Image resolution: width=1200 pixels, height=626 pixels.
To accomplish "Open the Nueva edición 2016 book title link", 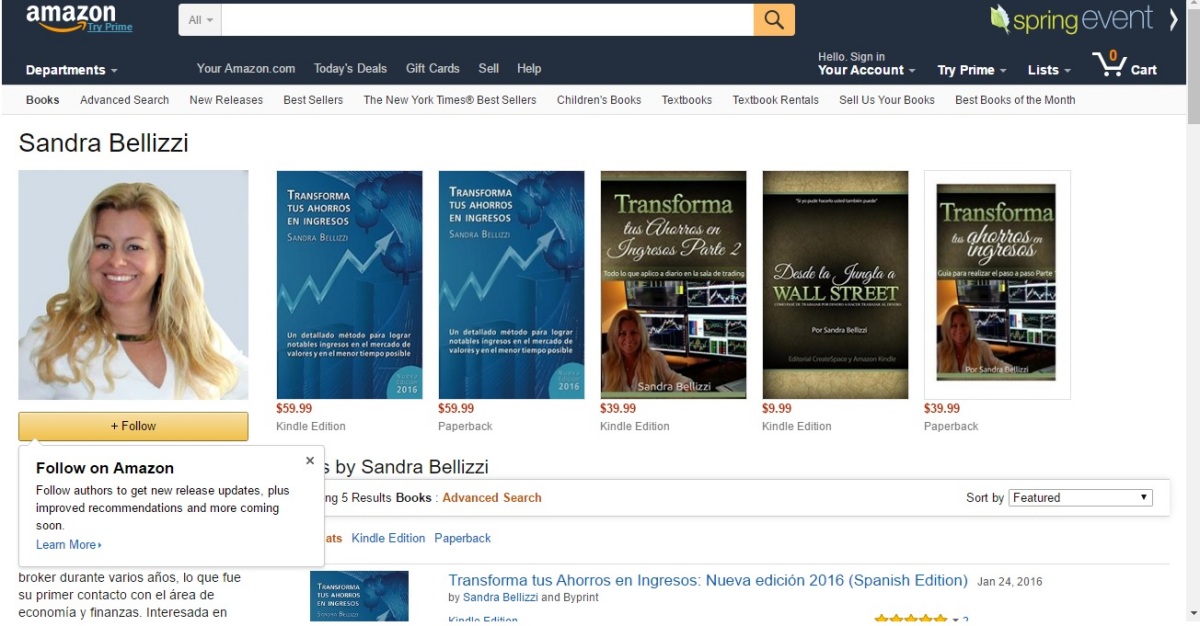I will tap(708, 580).
